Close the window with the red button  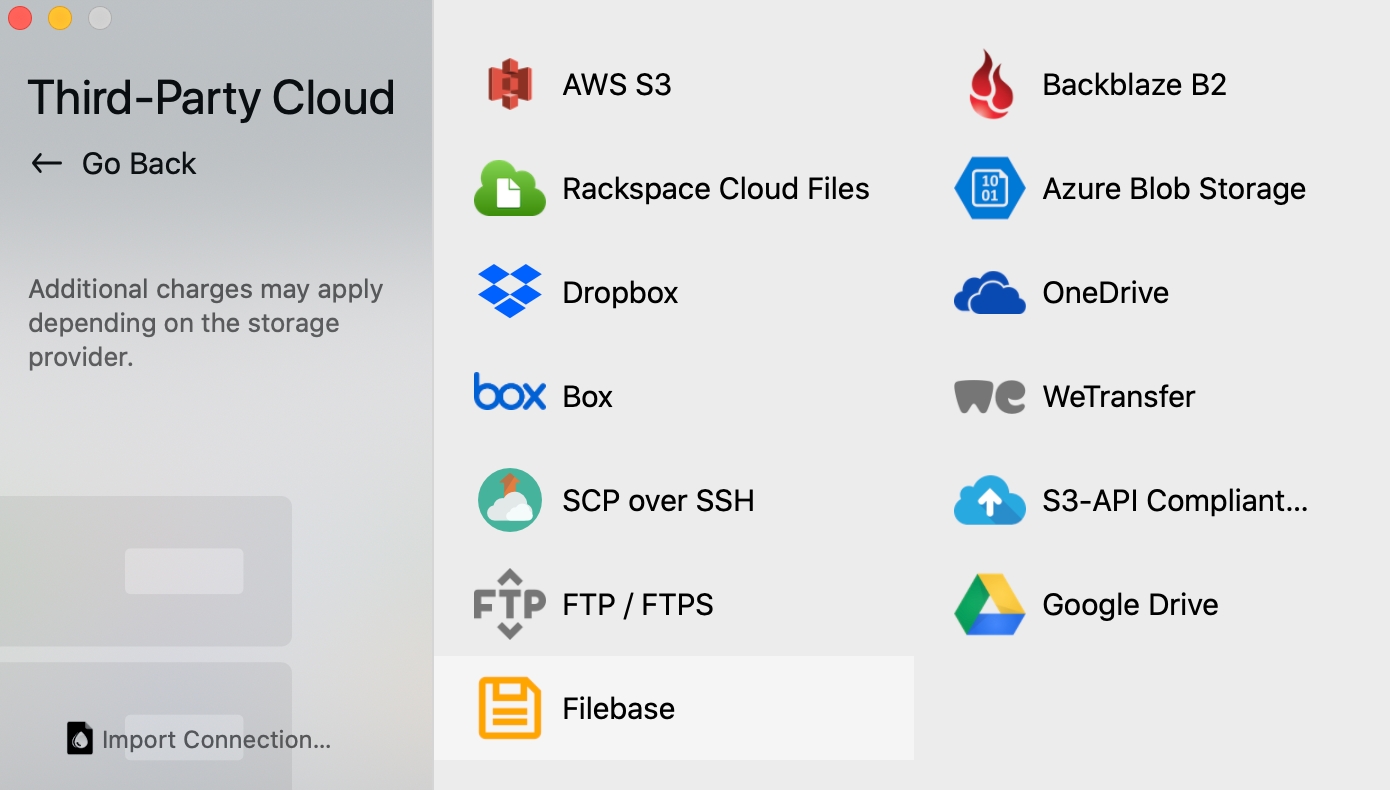[x=20, y=18]
